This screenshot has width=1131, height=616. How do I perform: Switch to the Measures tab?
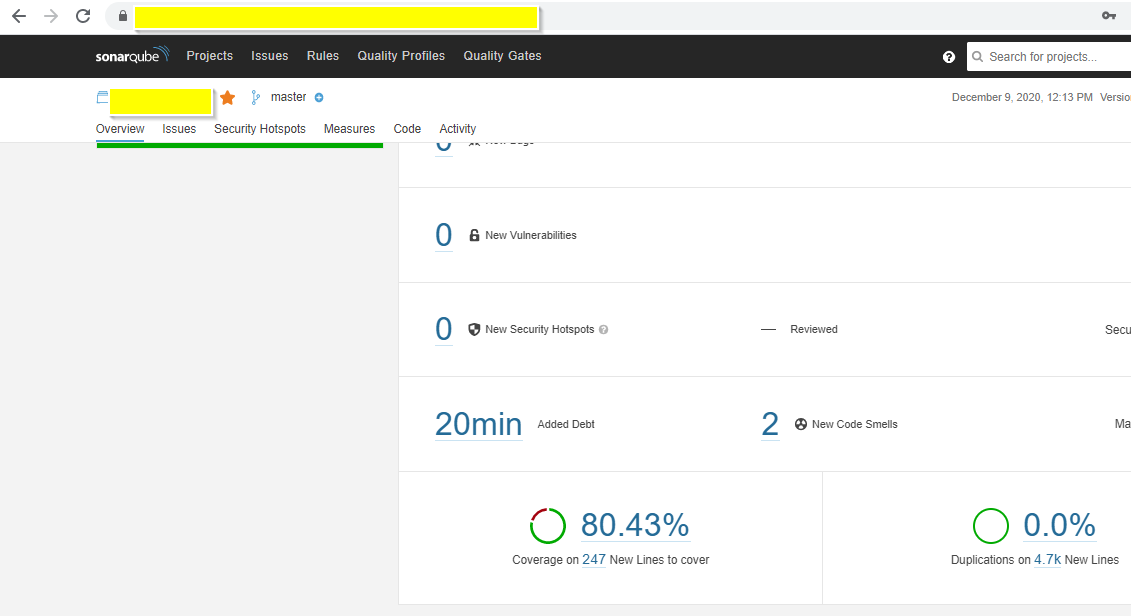[x=349, y=128]
